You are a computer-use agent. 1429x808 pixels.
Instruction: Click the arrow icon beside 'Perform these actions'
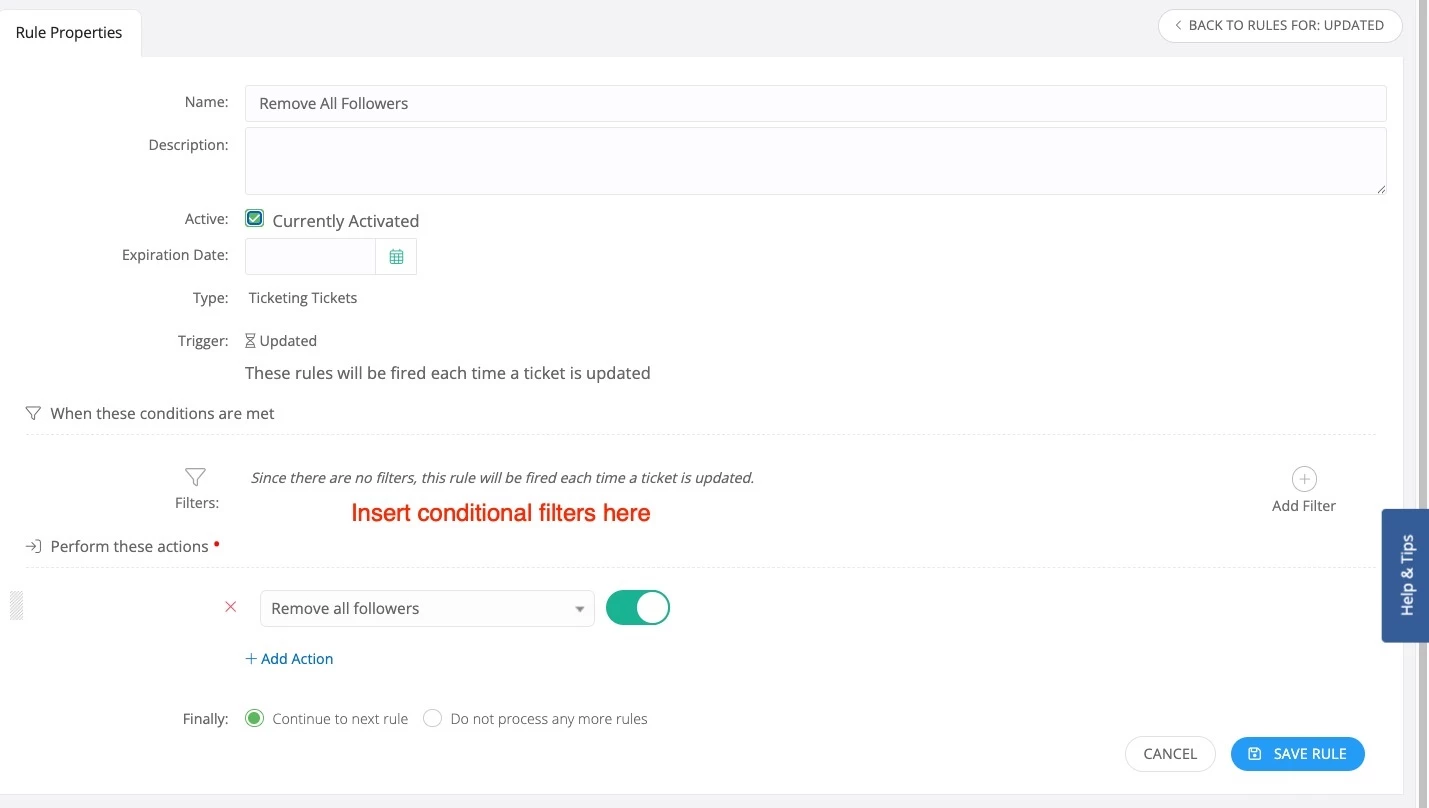pyautogui.click(x=33, y=547)
